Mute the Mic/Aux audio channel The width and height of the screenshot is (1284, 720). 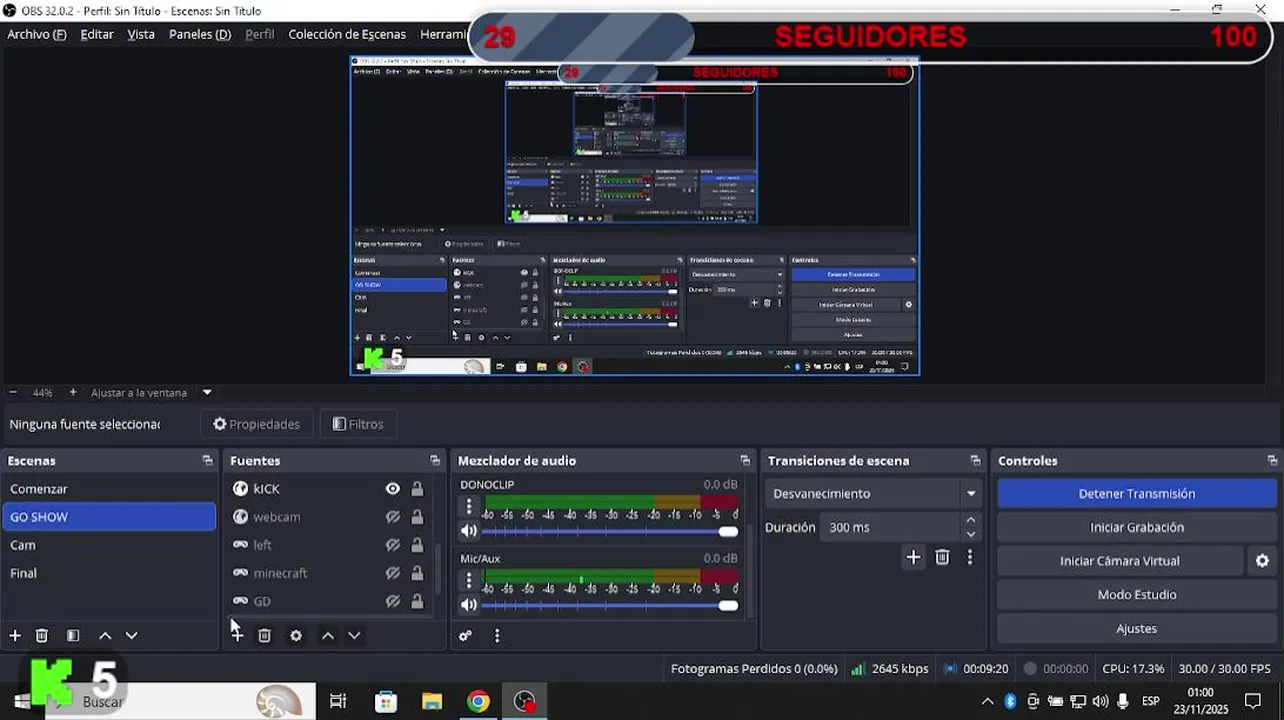pyautogui.click(x=468, y=605)
